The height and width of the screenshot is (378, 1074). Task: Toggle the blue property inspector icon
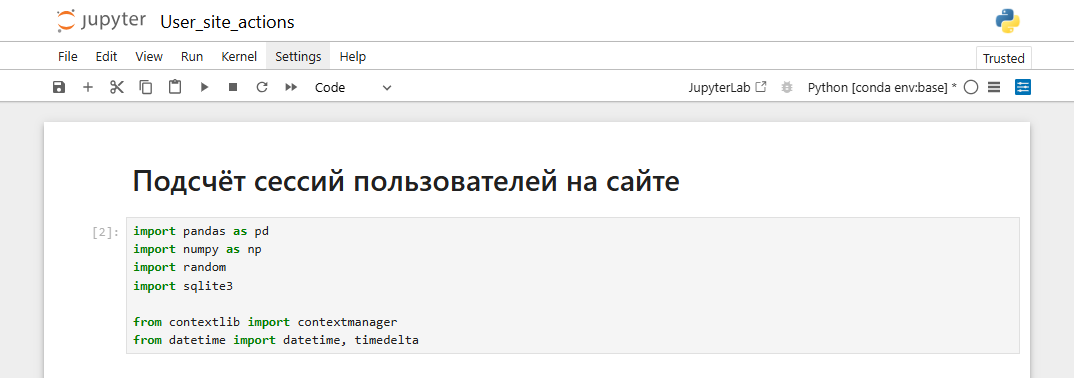(x=1023, y=88)
